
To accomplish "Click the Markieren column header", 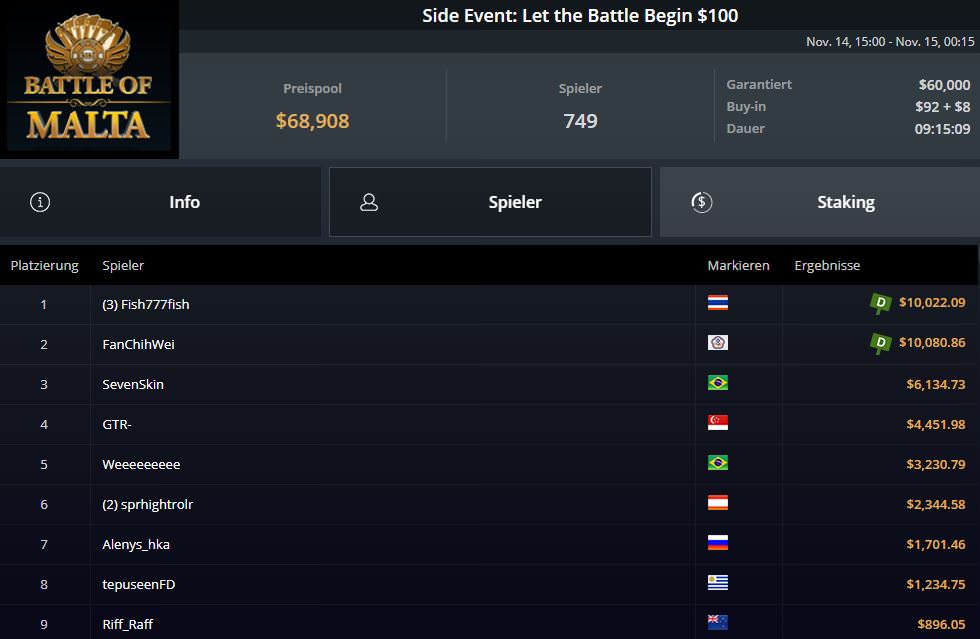I will click(x=738, y=265).
